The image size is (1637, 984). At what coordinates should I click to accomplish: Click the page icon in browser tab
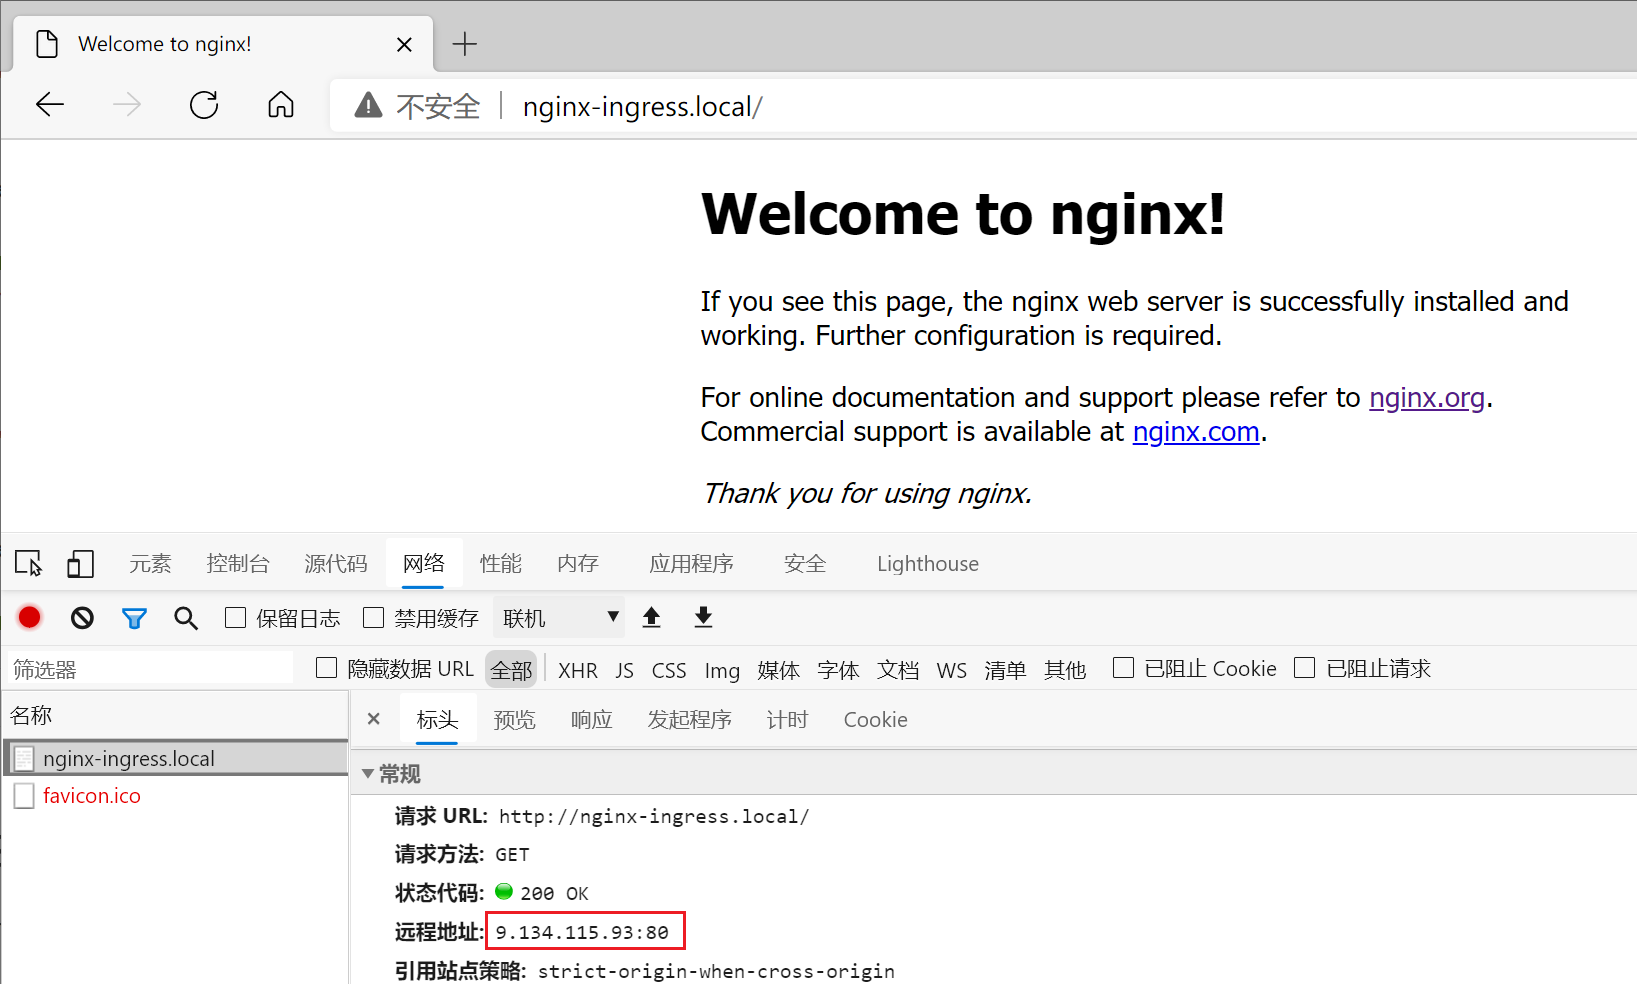[x=47, y=44]
